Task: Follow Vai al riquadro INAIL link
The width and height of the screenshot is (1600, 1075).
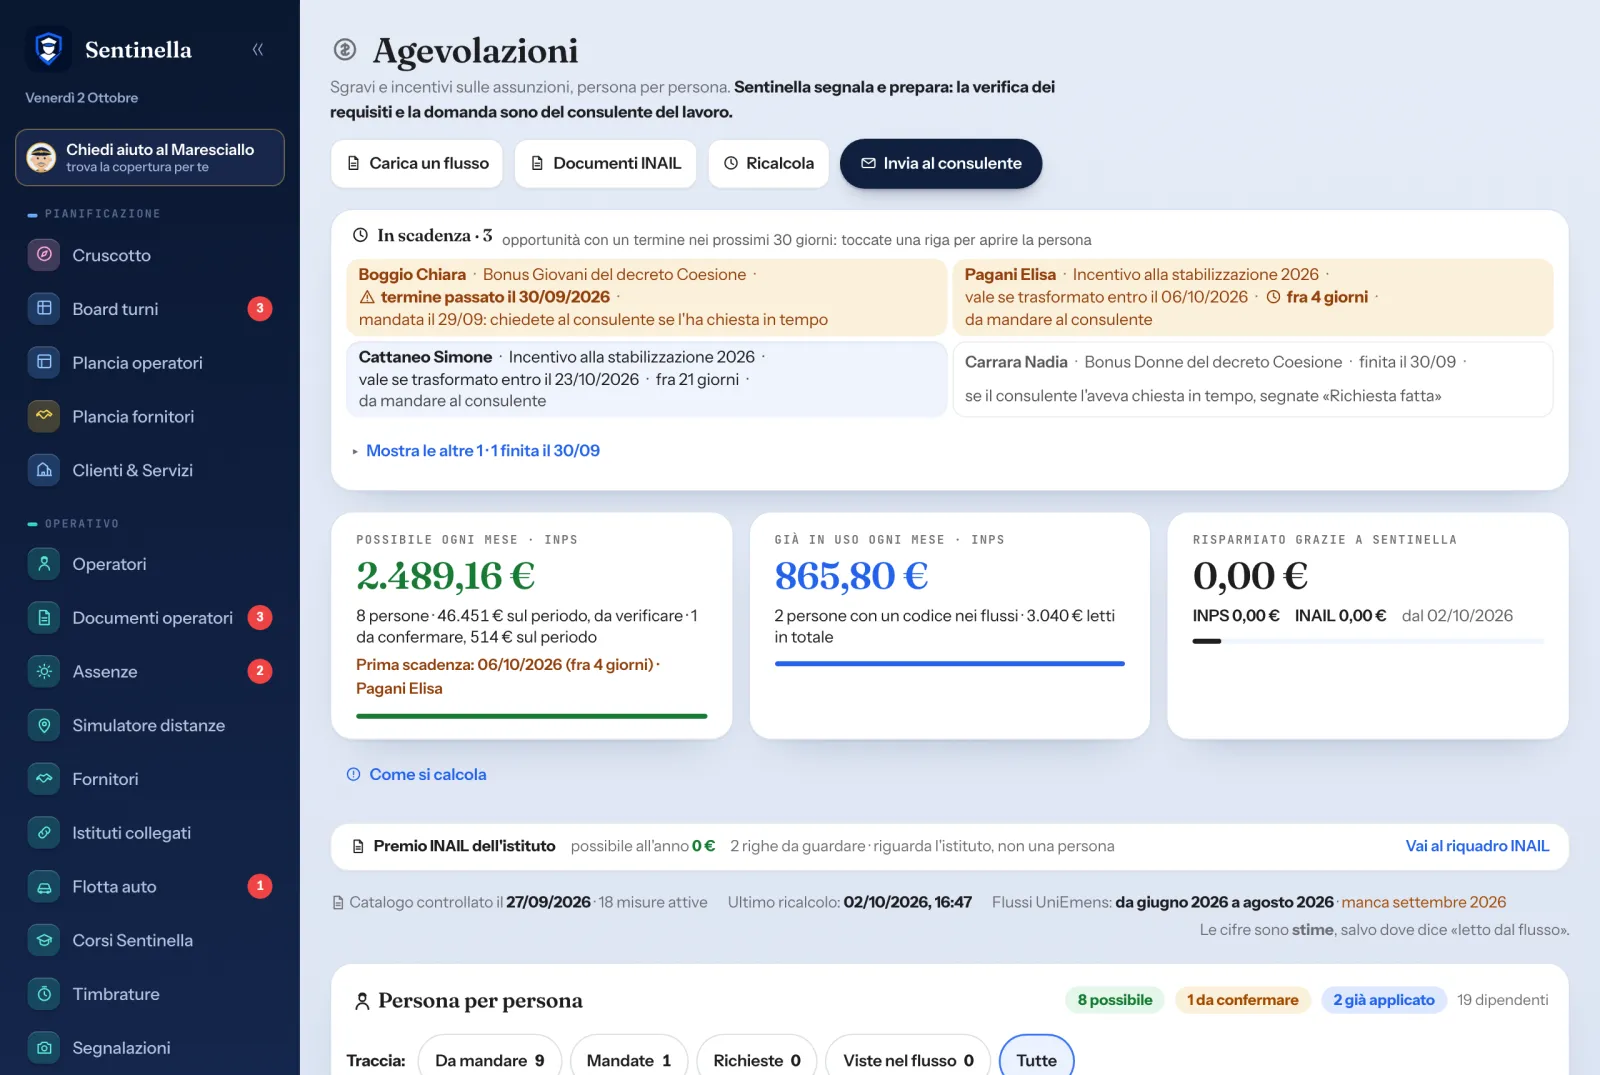Action: (x=1477, y=846)
